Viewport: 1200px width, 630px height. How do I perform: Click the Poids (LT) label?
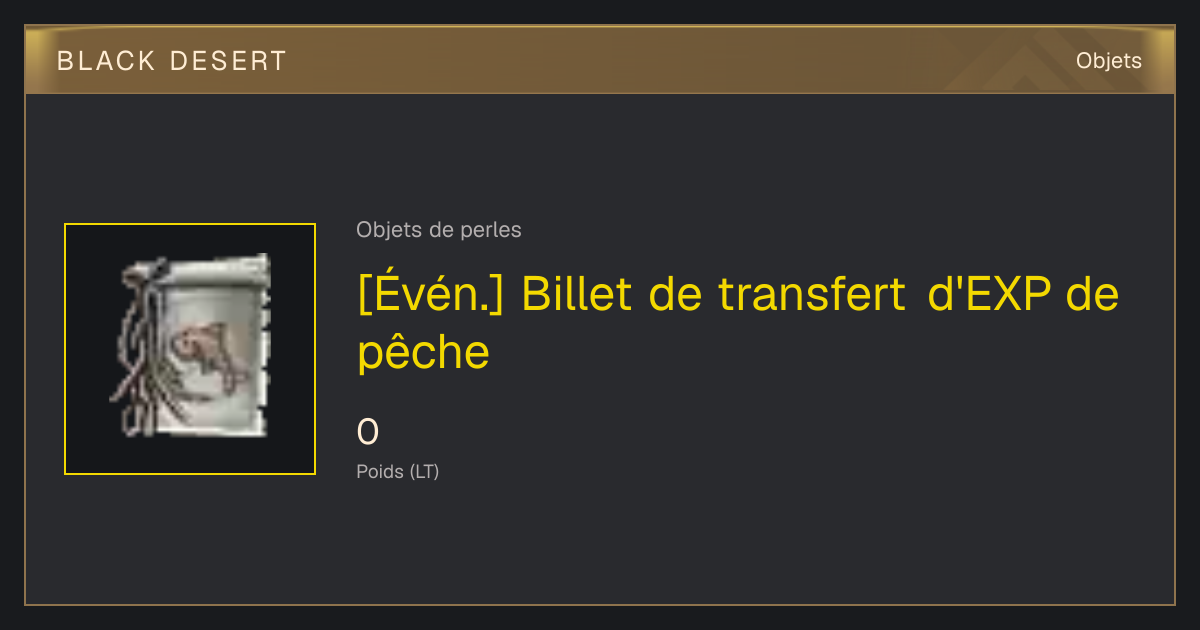tap(398, 472)
